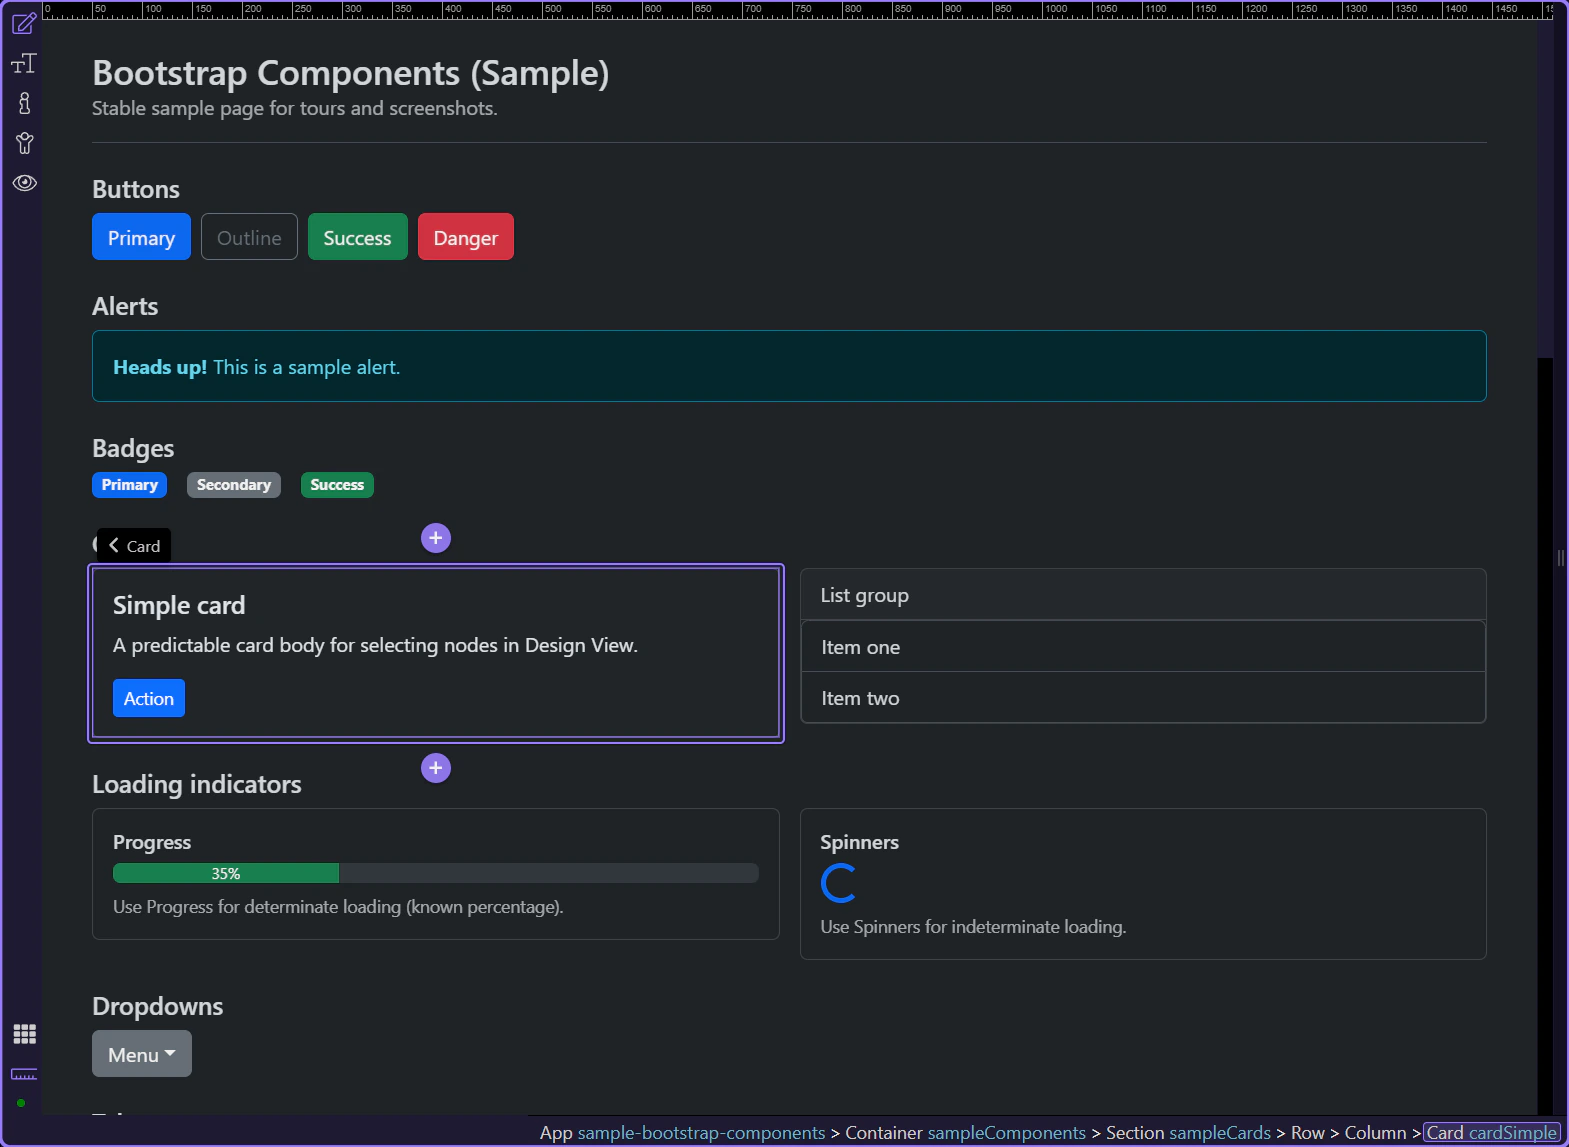Image resolution: width=1569 pixels, height=1147 pixels.
Task: Select App sample-bootstrap-components breadcrumb
Action: (682, 1133)
